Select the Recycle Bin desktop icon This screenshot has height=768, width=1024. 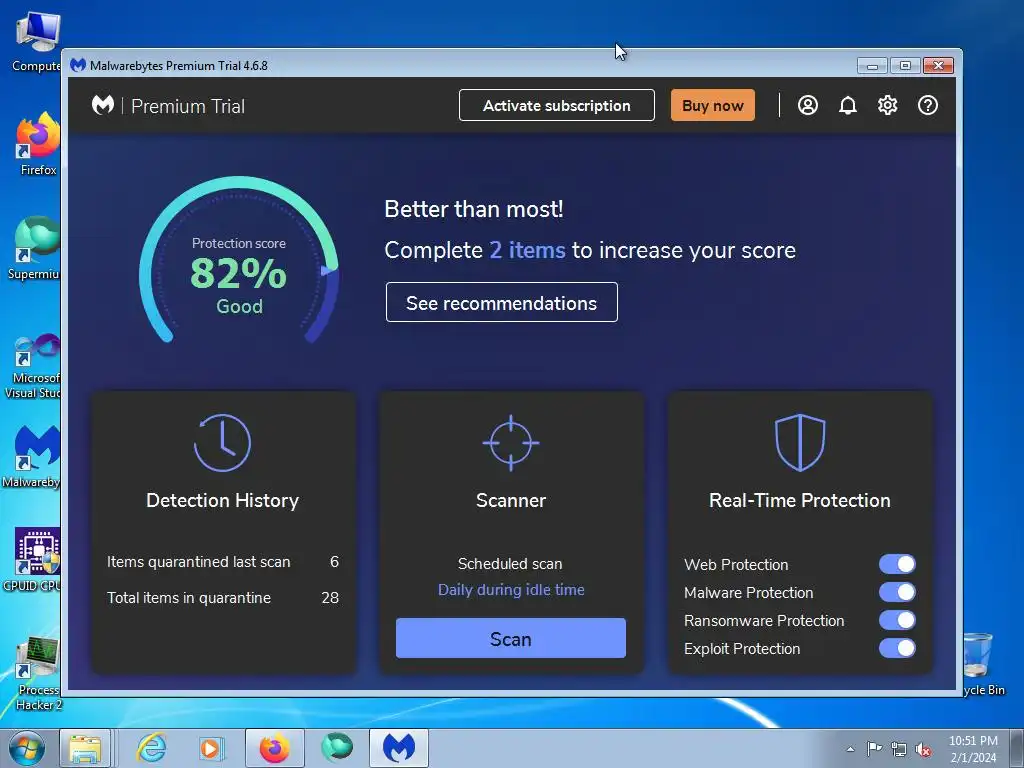(x=983, y=664)
